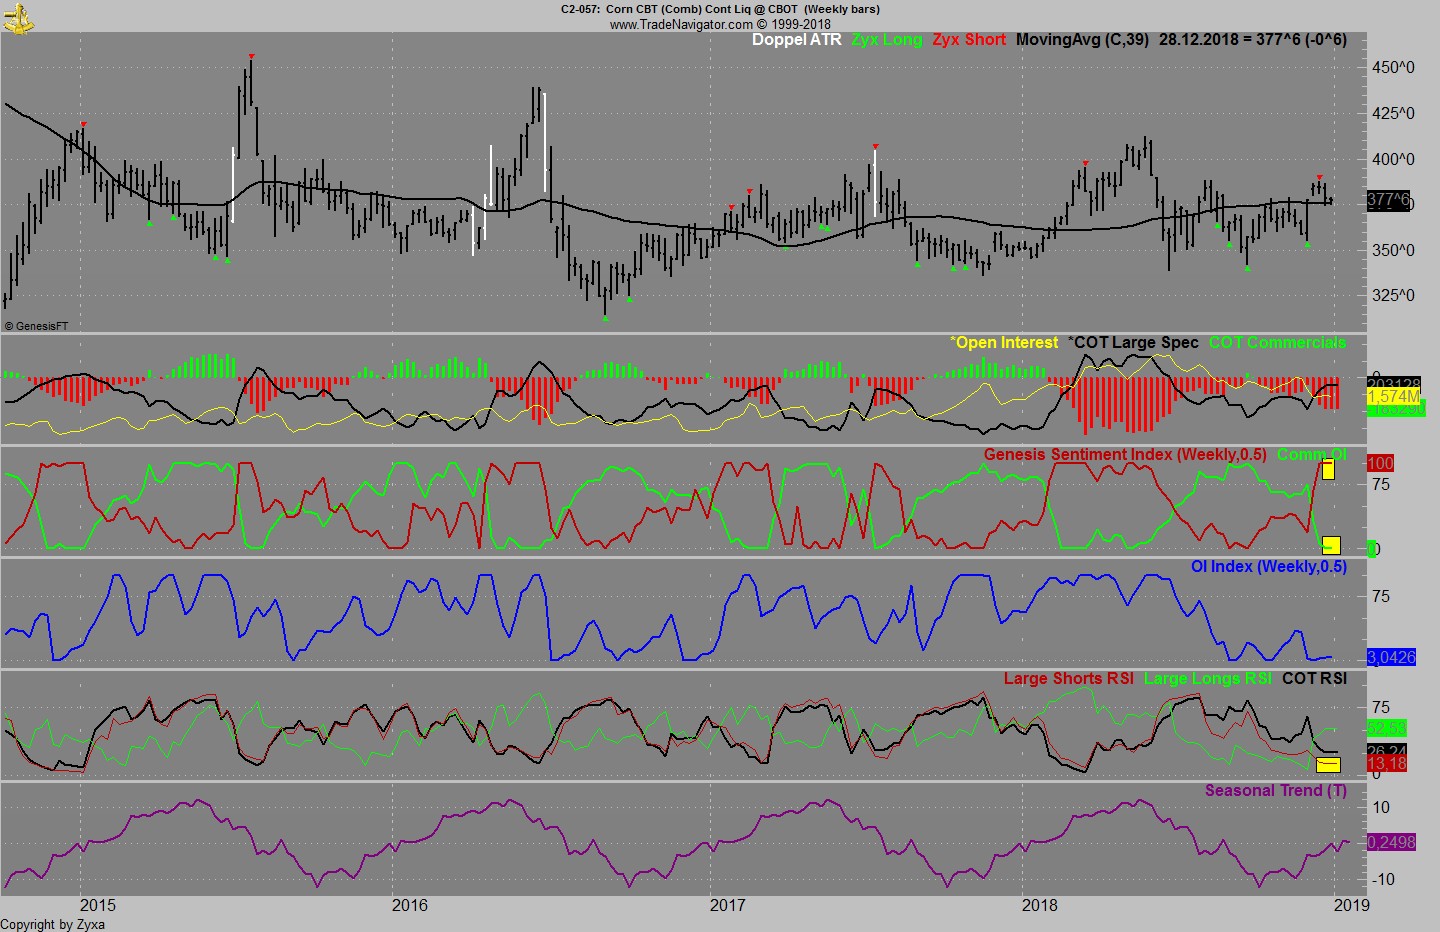Click the yellow 1,574M open interest value tag

pos(1394,397)
